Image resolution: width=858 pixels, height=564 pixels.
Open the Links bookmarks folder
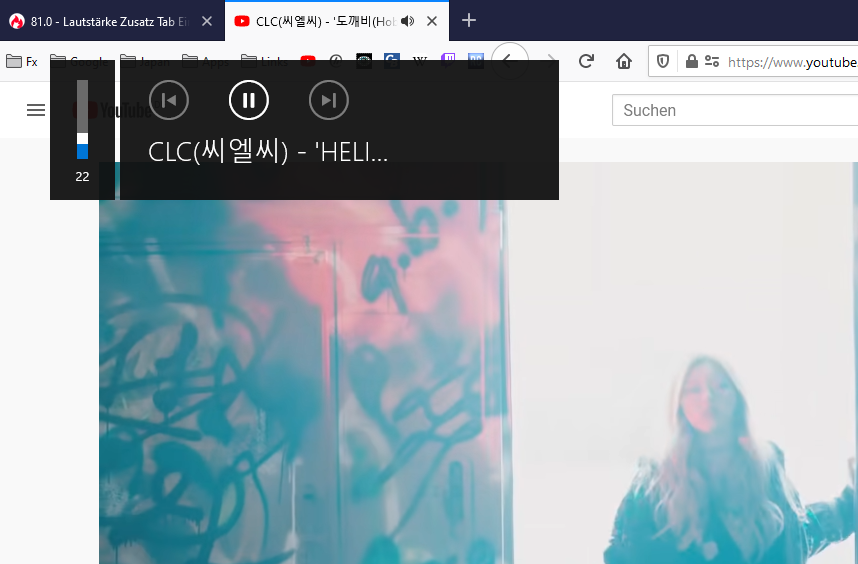click(x=265, y=61)
